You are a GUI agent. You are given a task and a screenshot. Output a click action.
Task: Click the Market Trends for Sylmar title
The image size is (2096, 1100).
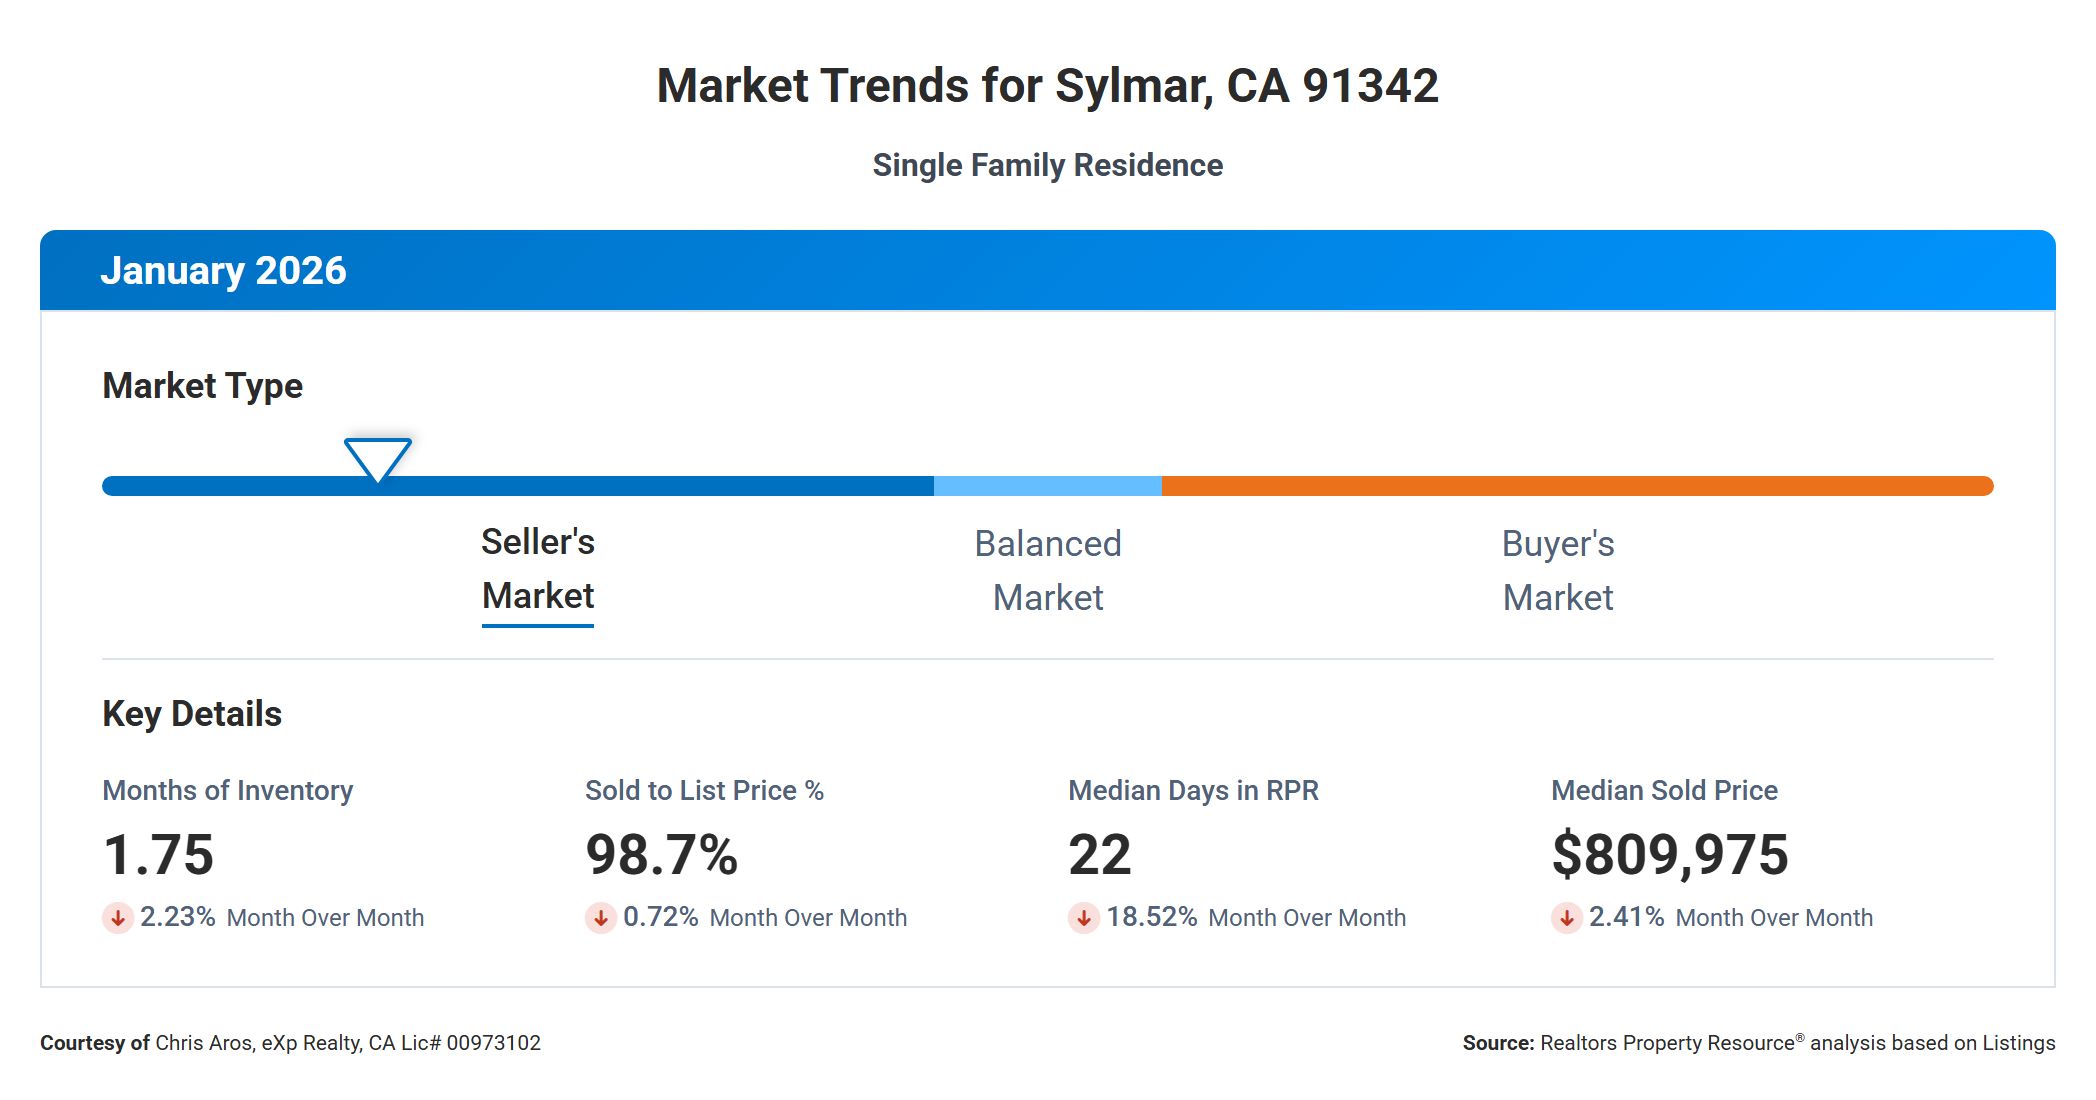[x=1048, y=86]
